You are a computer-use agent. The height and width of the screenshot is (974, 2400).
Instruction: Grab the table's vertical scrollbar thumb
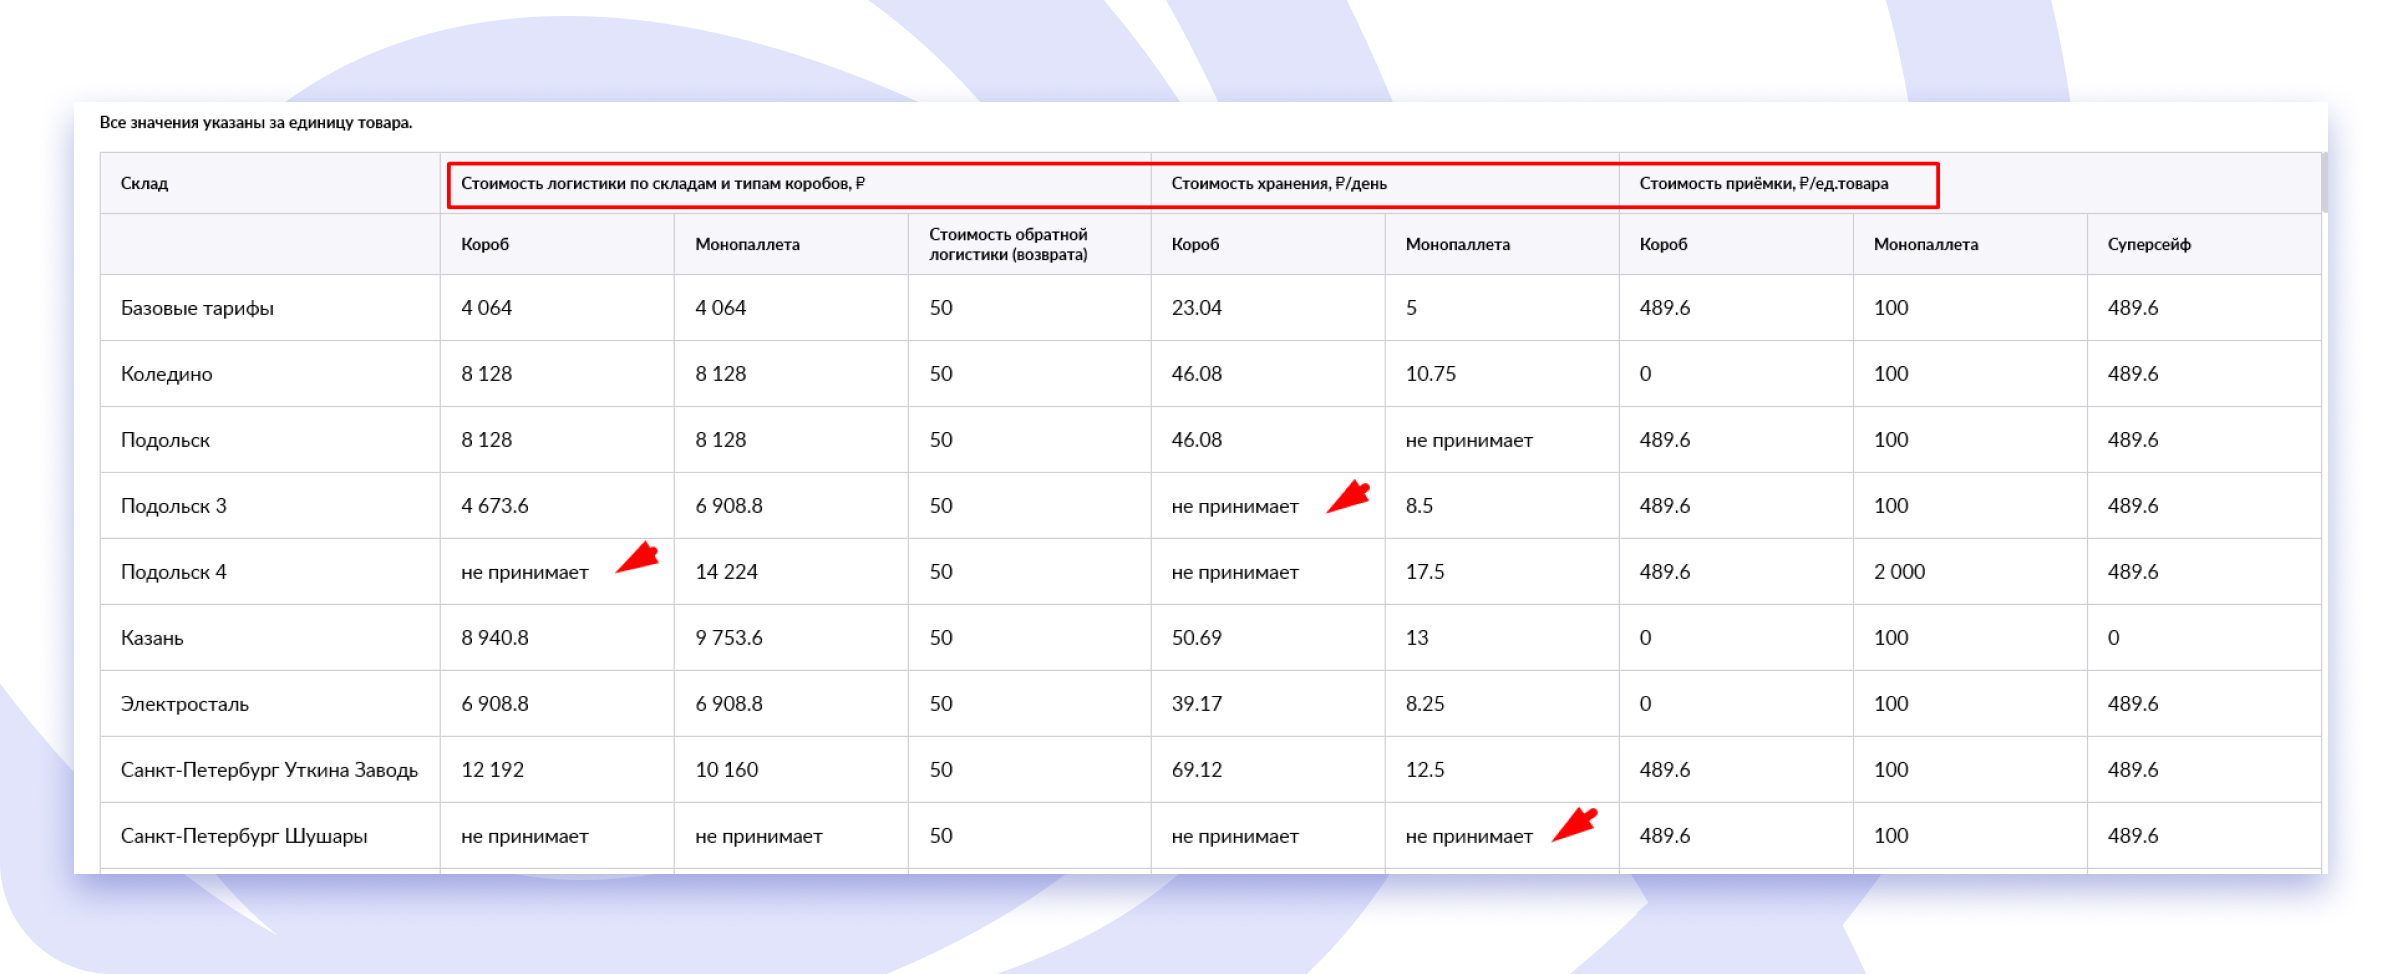click(2324, 183)
